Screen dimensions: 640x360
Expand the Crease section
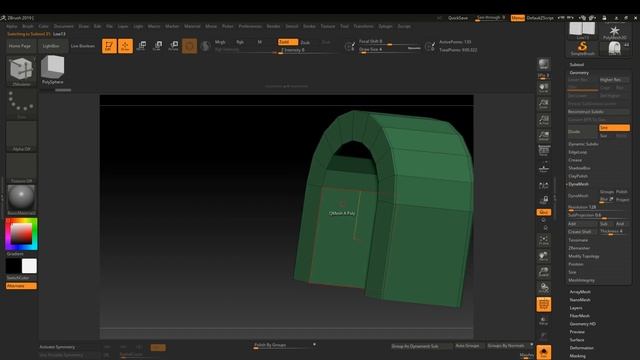click(575, 160)
